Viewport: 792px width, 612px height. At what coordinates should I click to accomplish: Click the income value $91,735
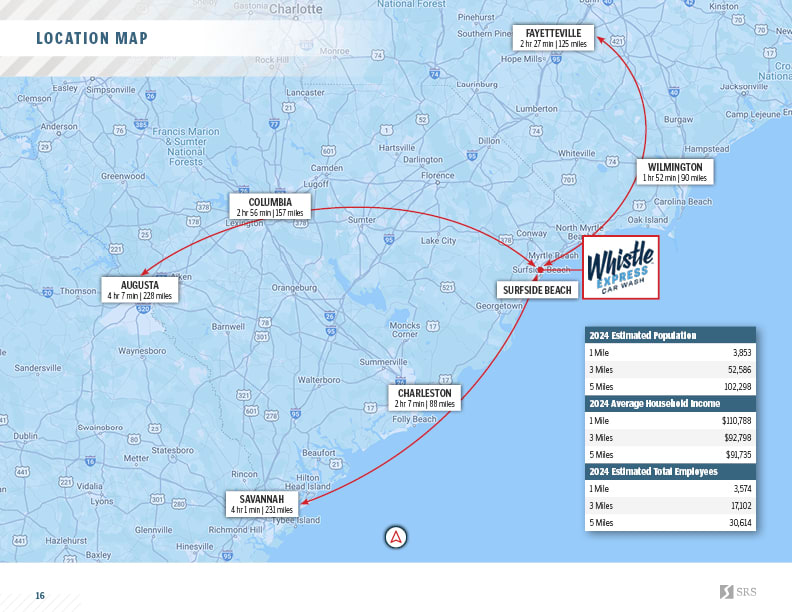(x=739, y=454)
